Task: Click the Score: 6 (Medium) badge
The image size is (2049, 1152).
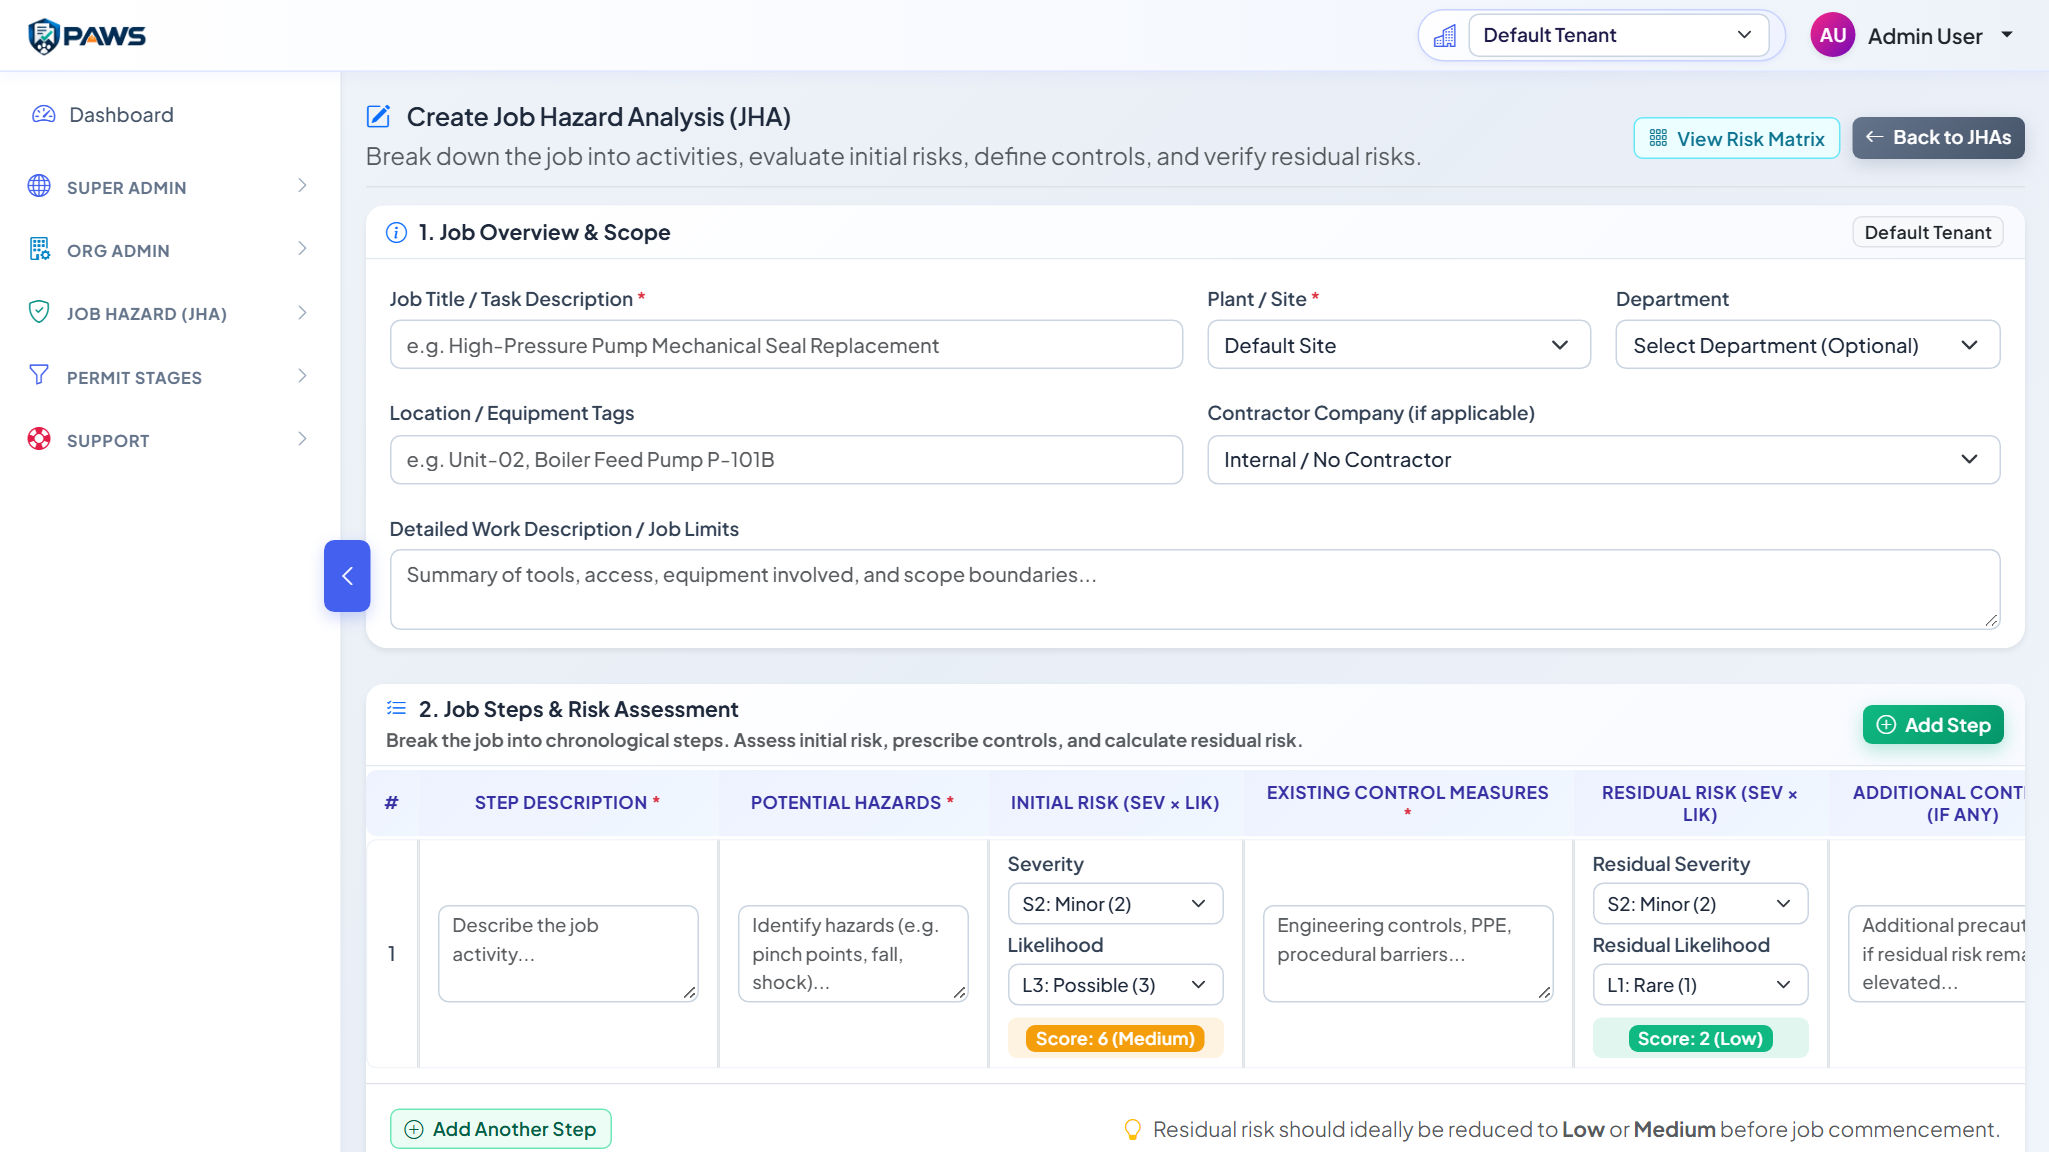Action: click(1115, 1039)
